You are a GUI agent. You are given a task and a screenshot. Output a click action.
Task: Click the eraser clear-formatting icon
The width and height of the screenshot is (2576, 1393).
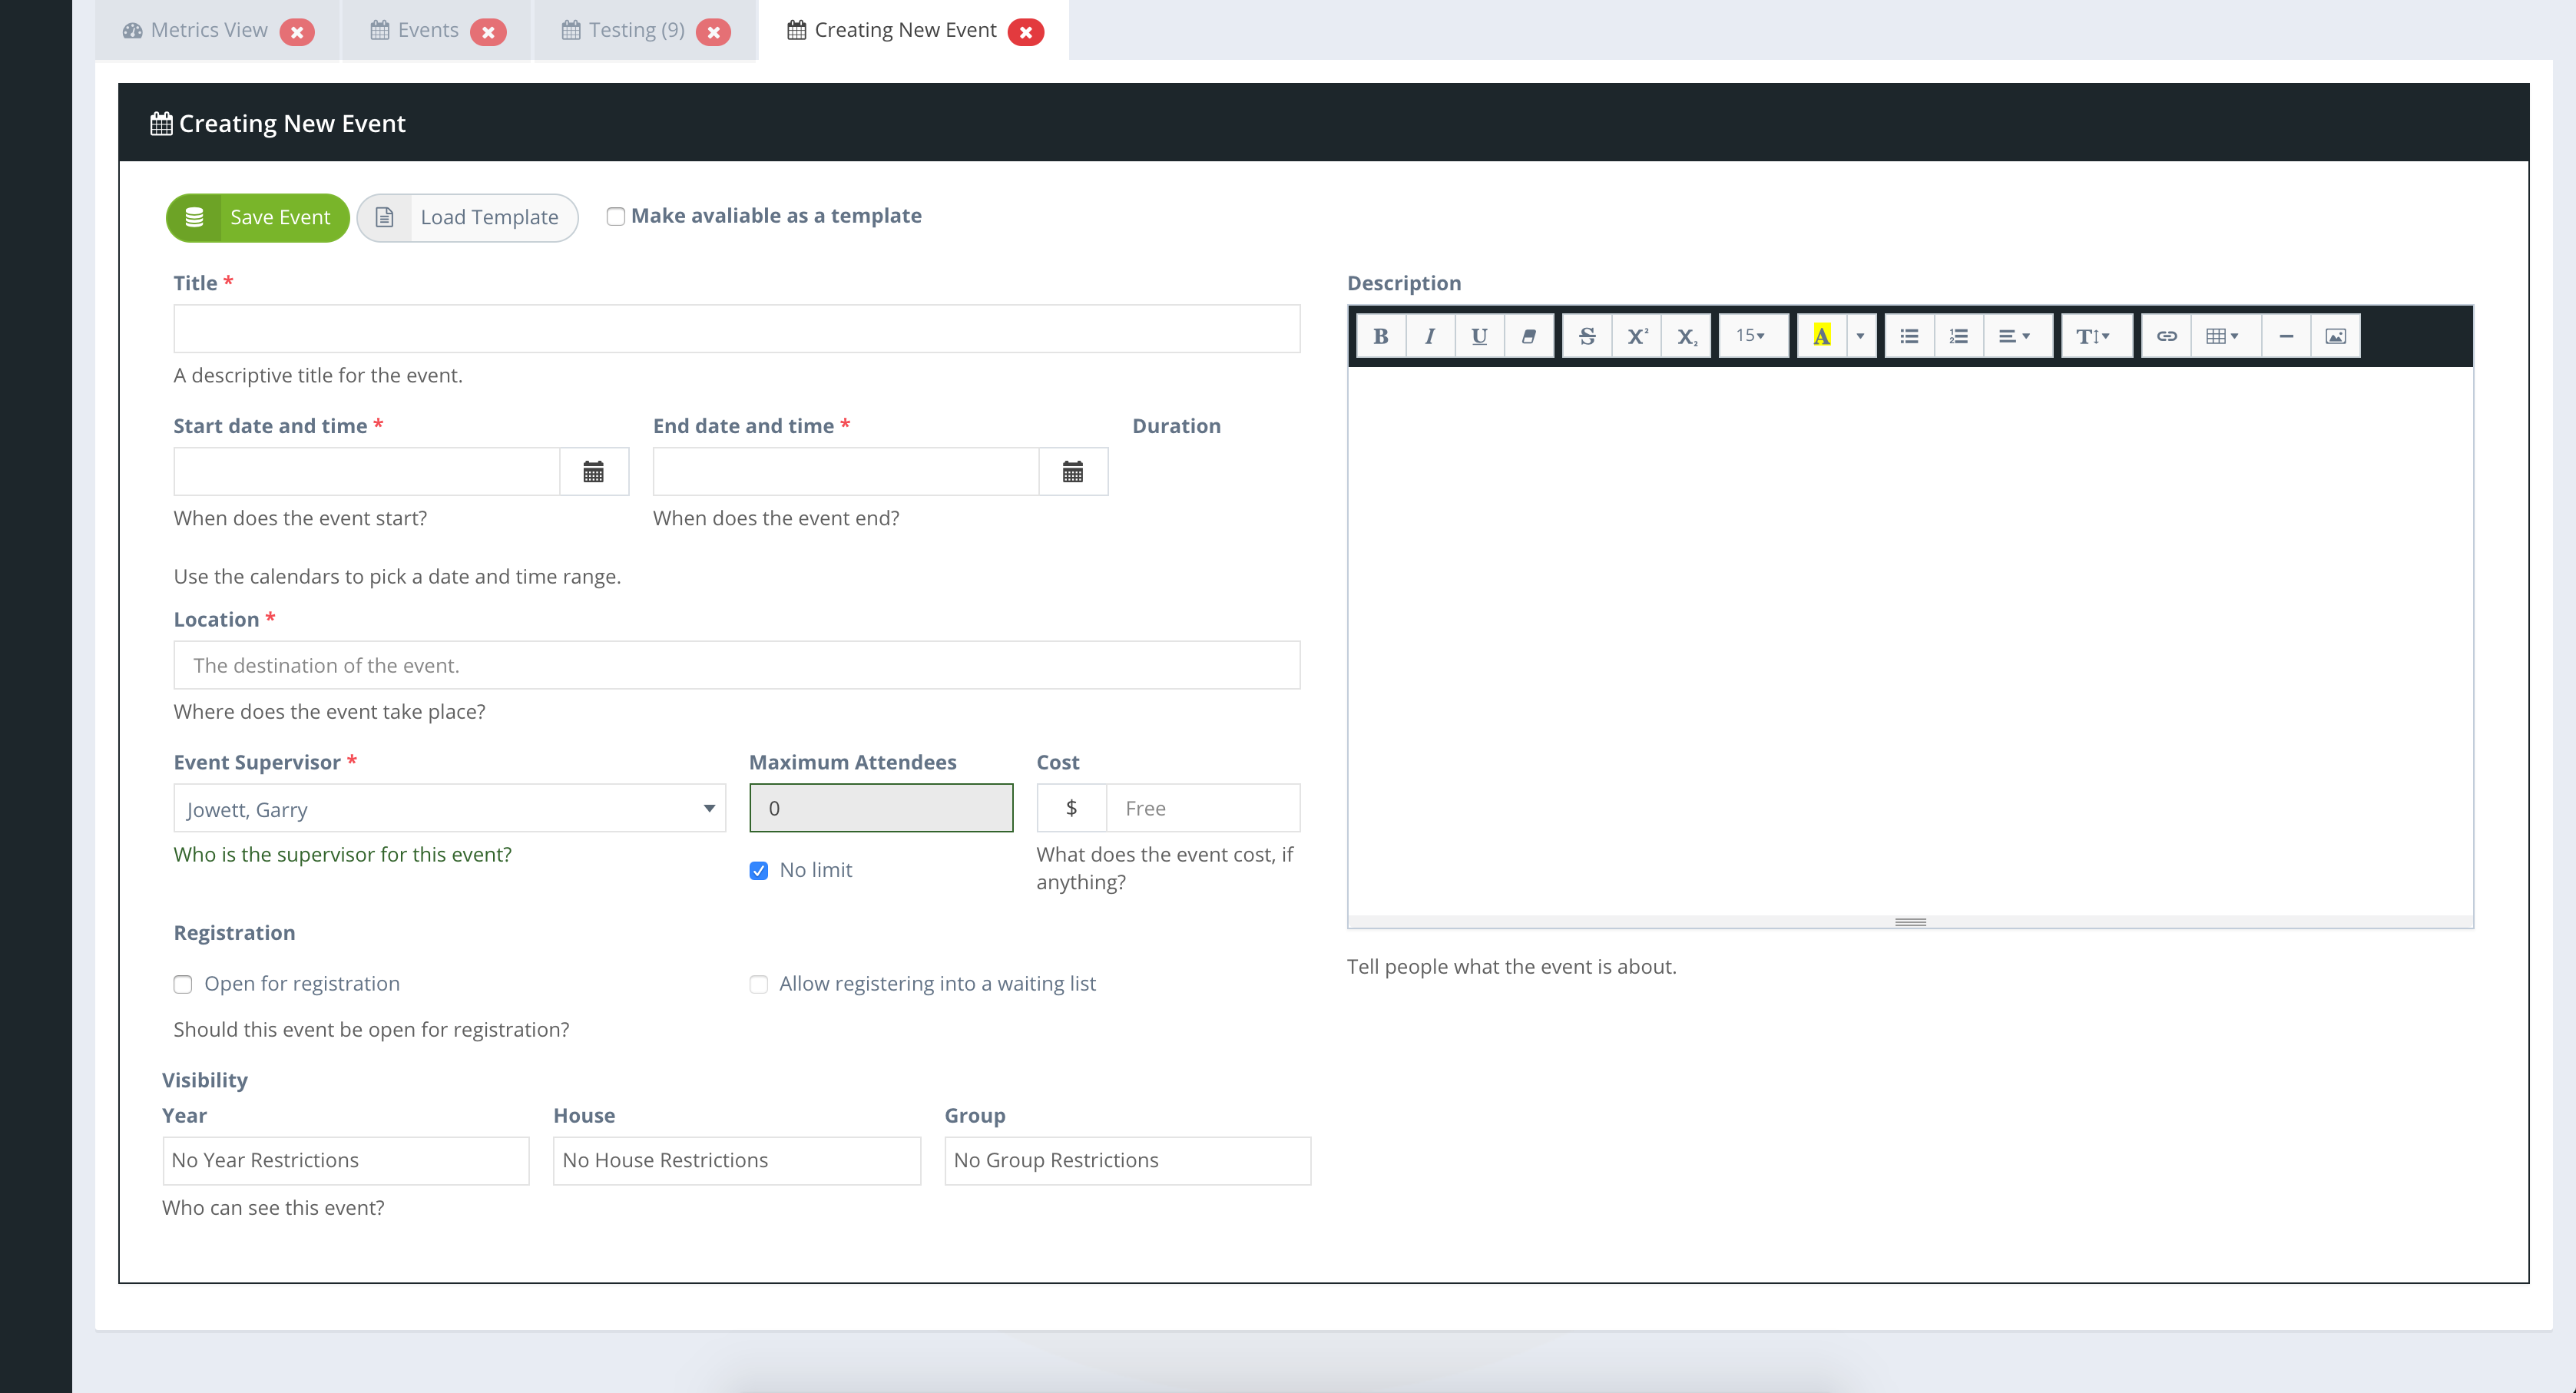point(1528,336)
